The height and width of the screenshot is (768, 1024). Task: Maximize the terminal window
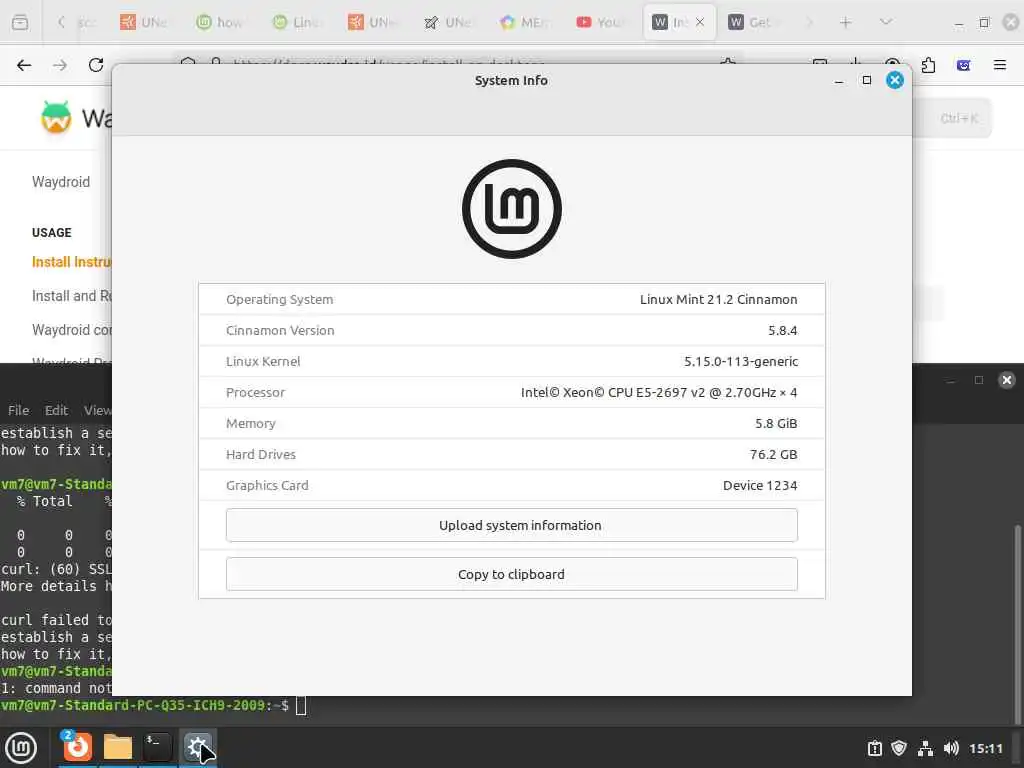(978, 380)
